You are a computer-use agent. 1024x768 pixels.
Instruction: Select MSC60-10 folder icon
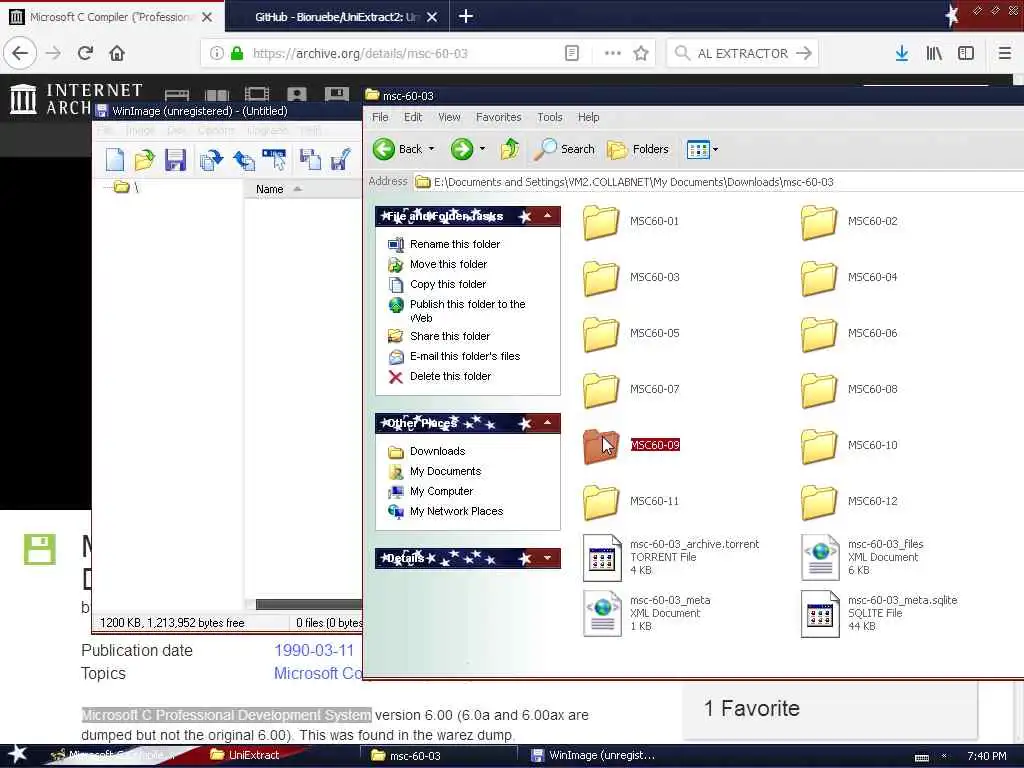click(819, 446)
